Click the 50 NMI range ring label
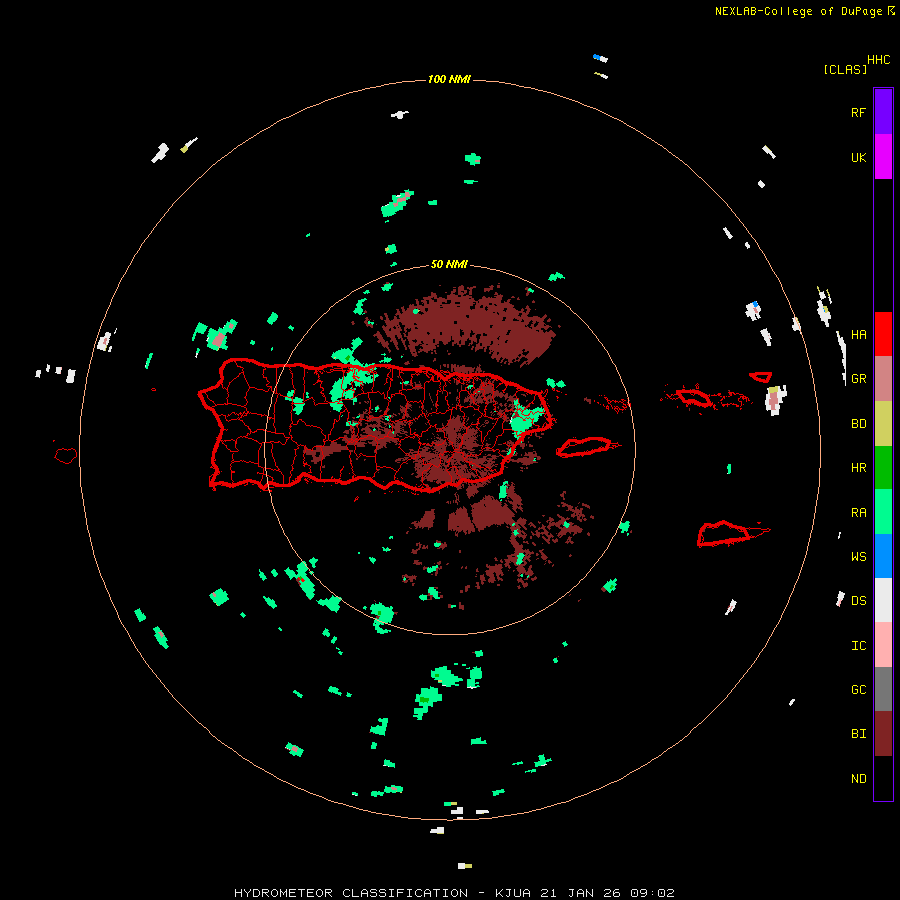Screen dimensions: 900x900 click(449, 264)
